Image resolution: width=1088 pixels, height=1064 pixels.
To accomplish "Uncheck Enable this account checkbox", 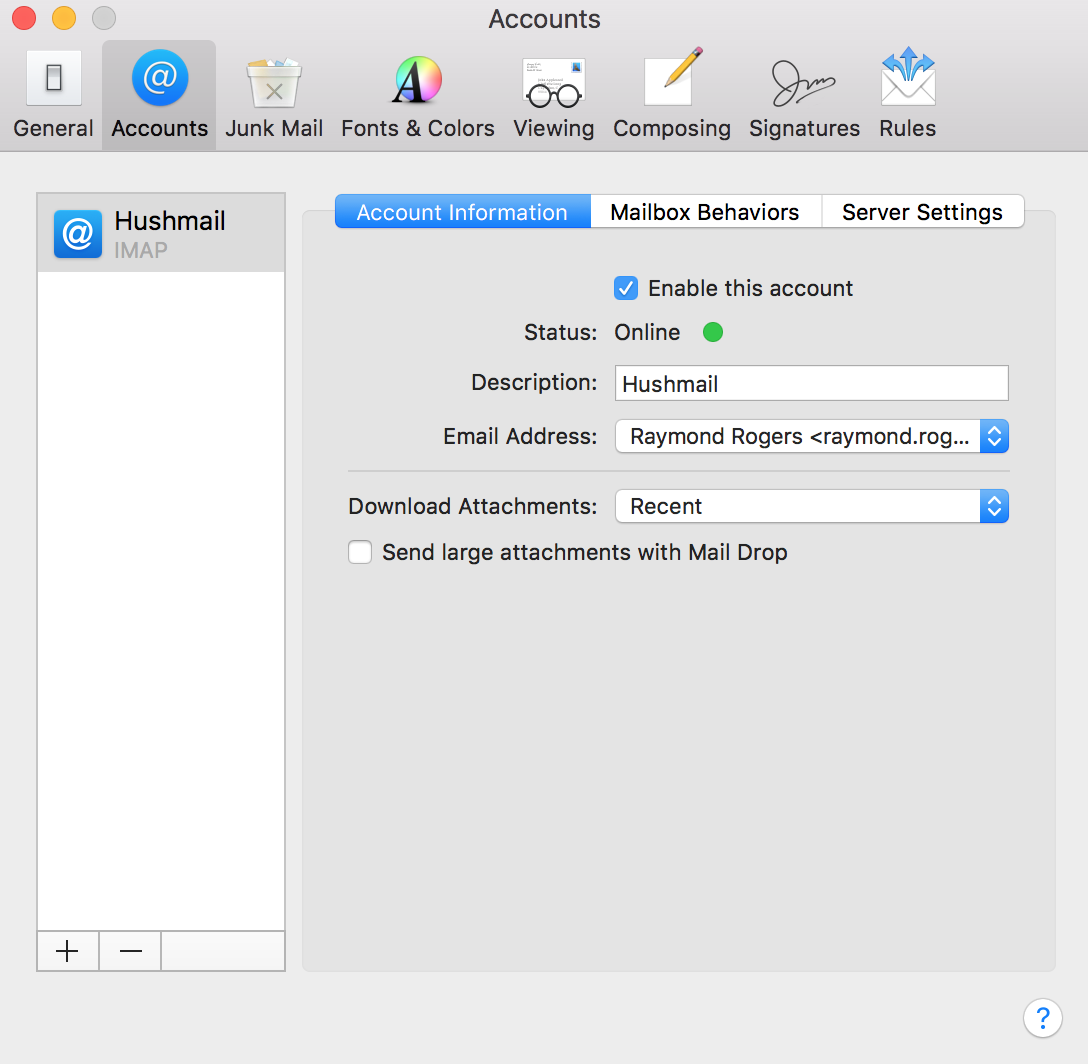I will [626, 289].
